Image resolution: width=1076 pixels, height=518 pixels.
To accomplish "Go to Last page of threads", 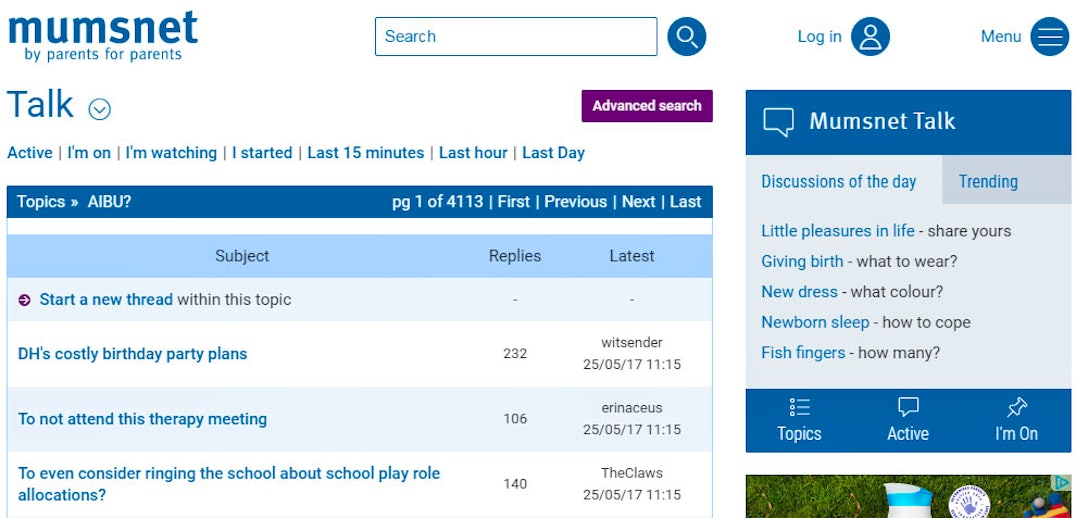I will click(x=686, y=202).
